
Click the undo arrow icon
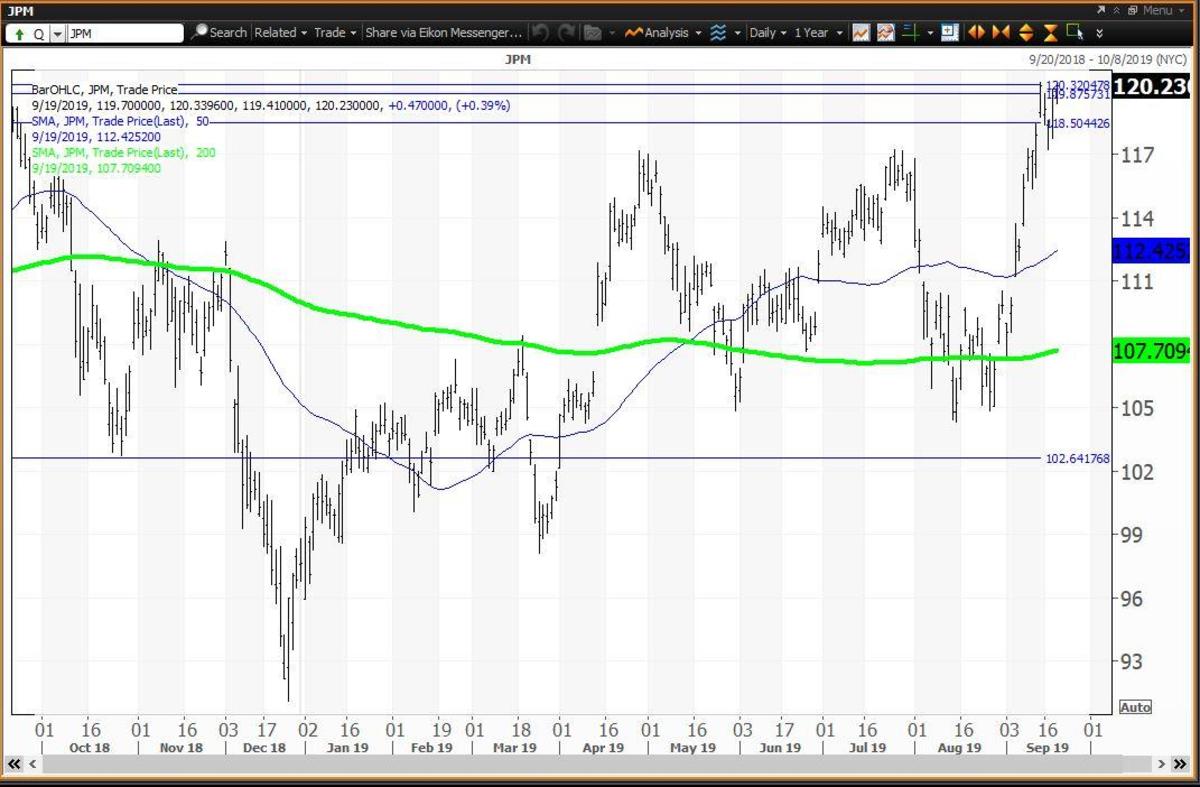pos(540,32)
